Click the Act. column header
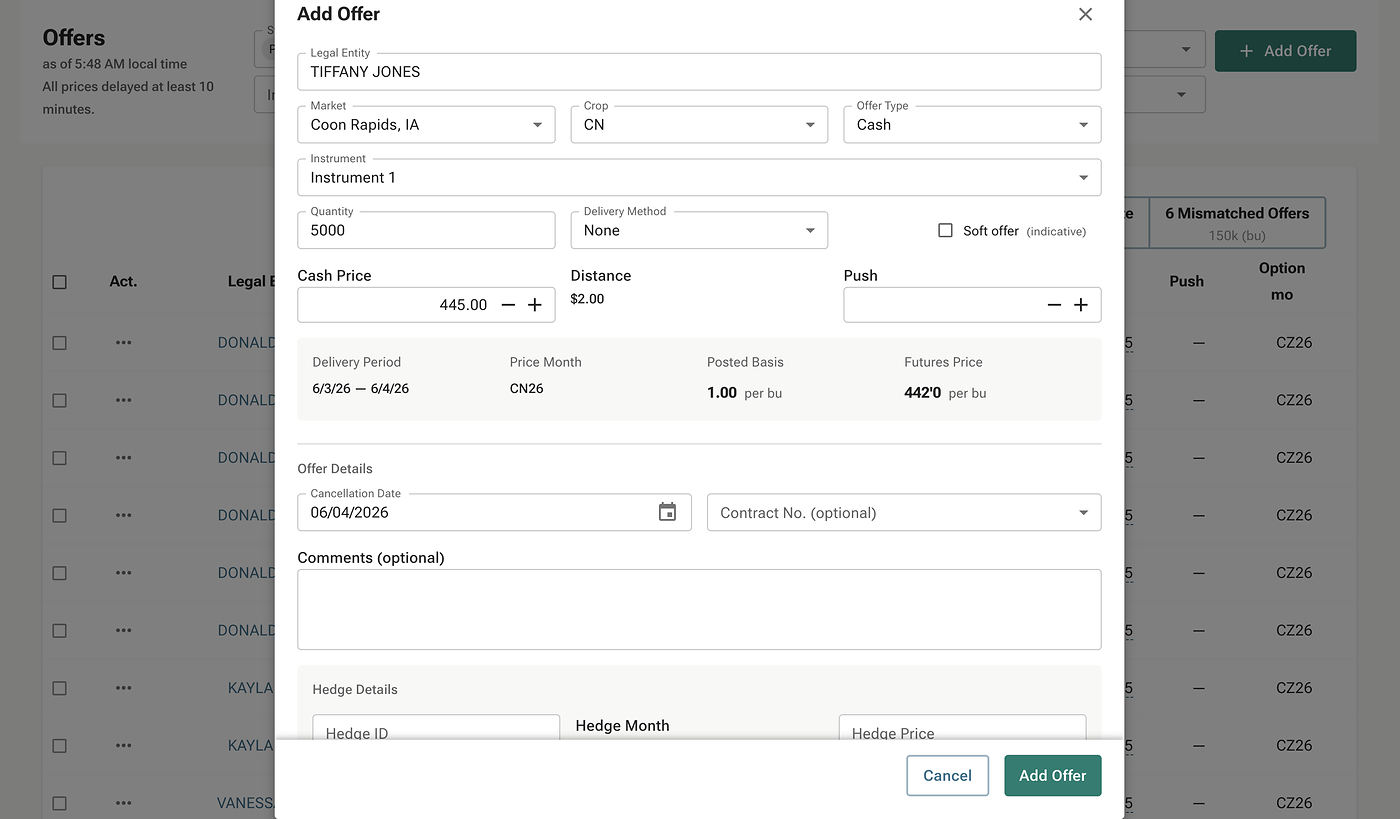 pyautogui.click(x=123, y=281)
